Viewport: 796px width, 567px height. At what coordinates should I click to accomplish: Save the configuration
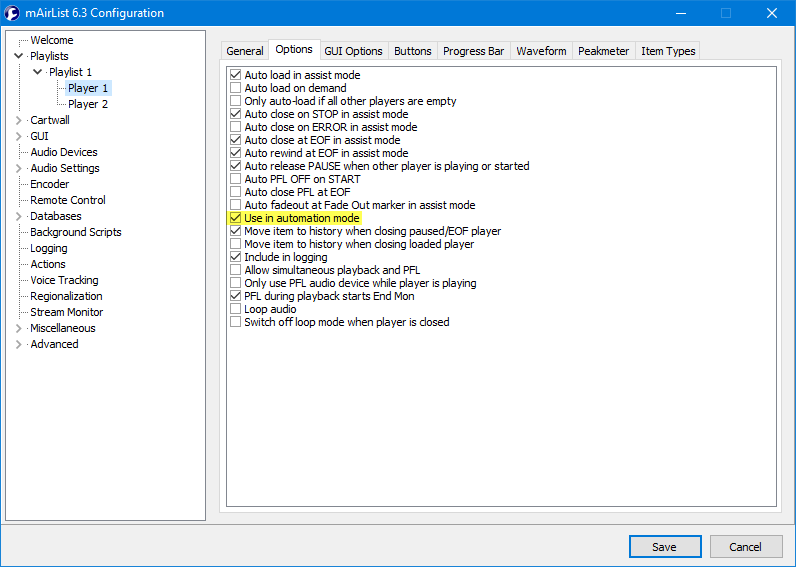coord(665,547)
